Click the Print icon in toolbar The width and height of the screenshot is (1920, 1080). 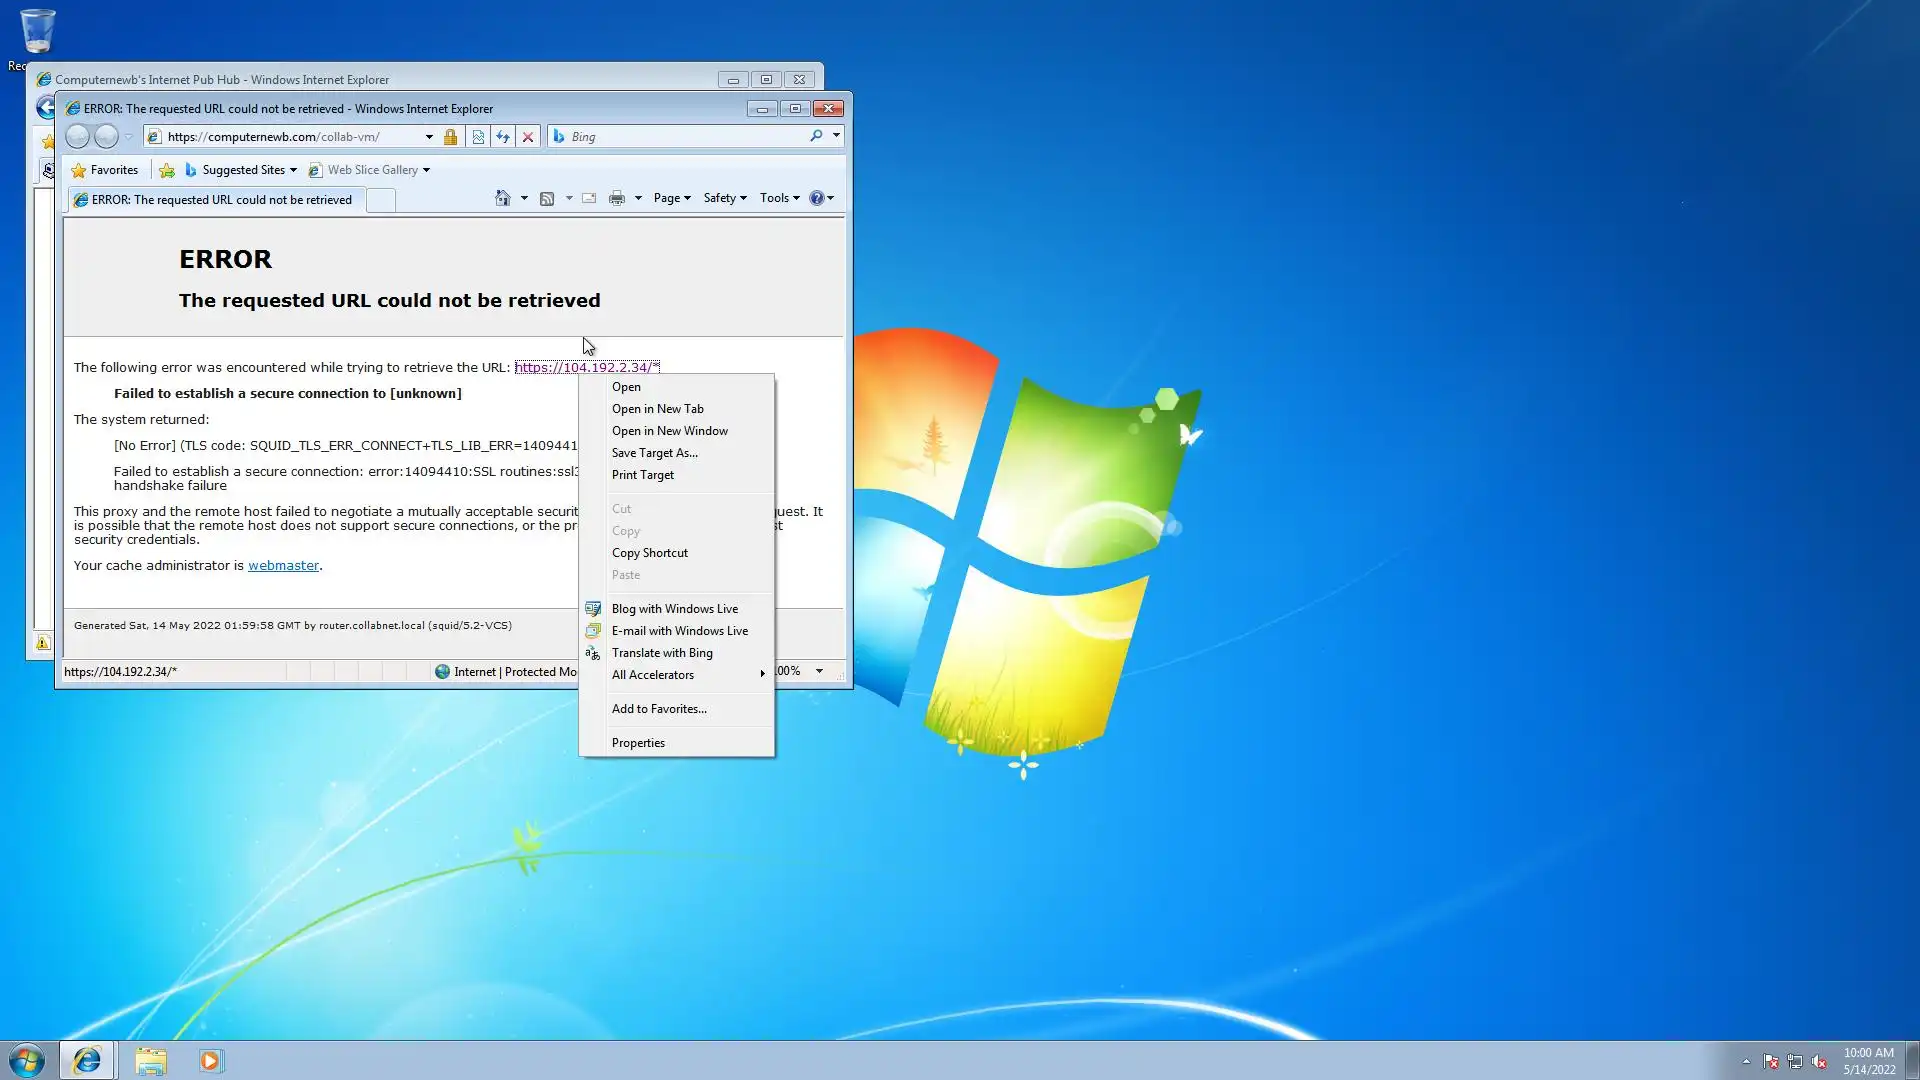click(617, 198)
